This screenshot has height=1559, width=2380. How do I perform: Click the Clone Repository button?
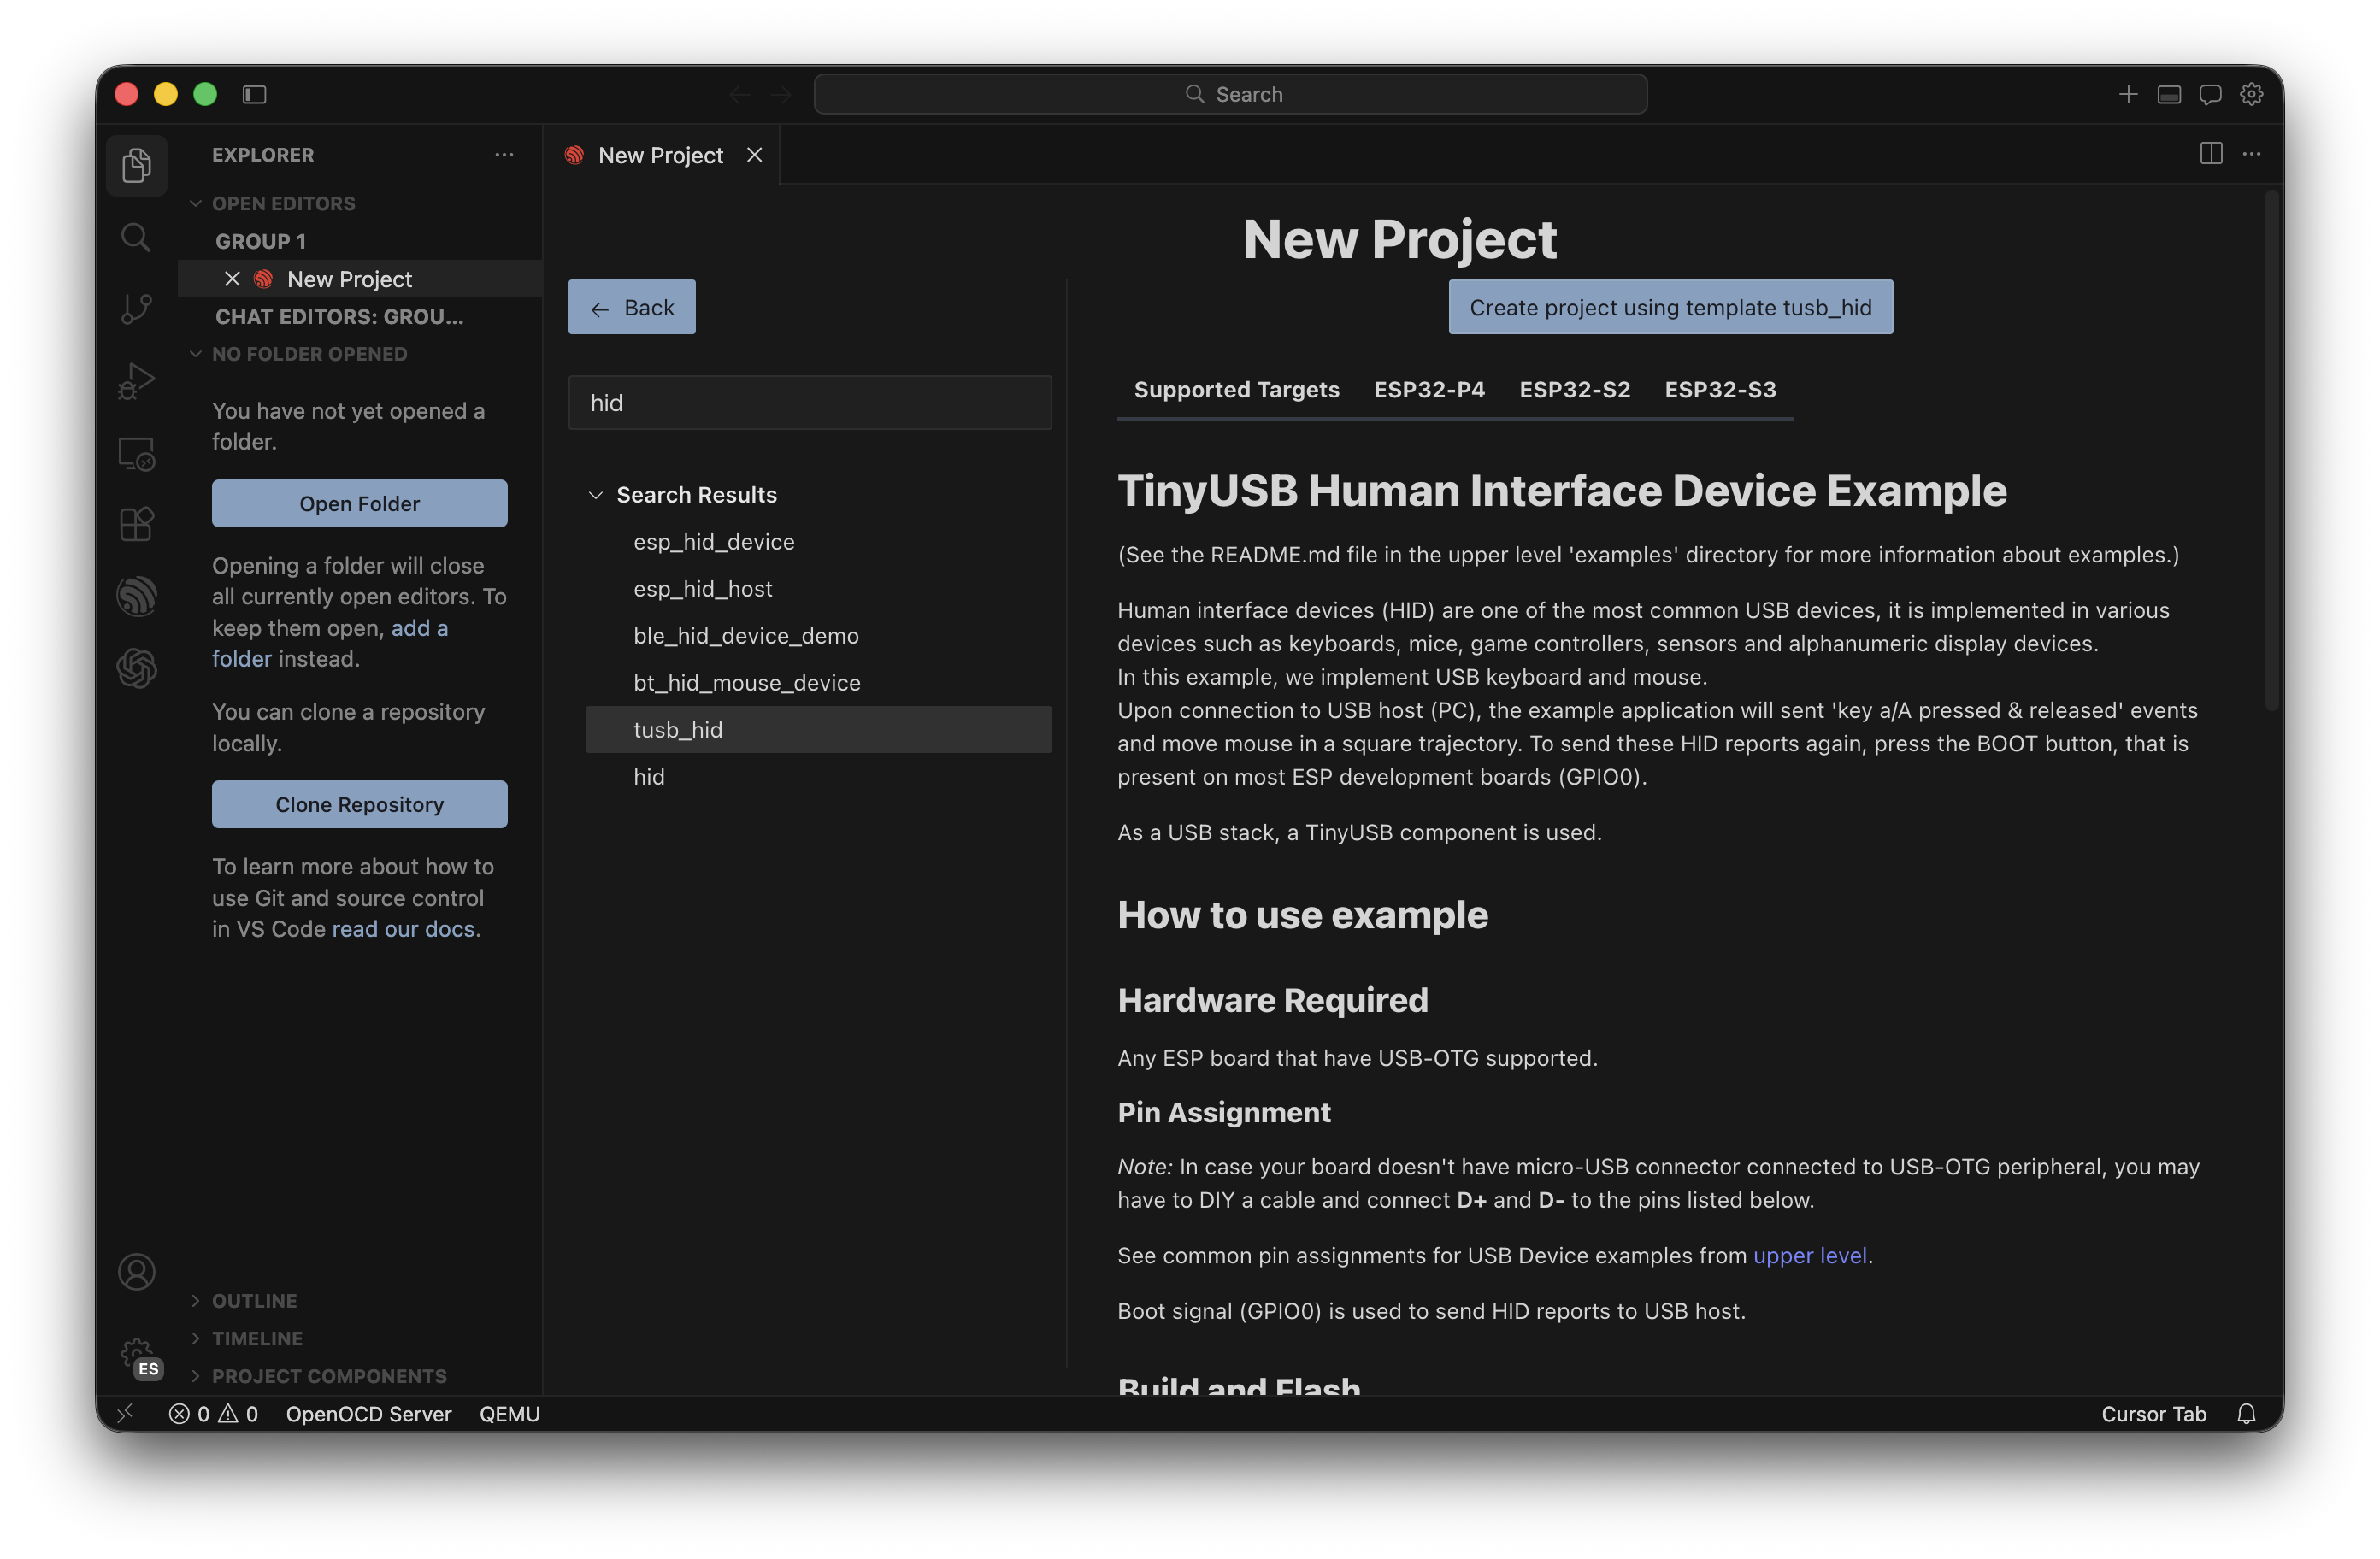[360, 804]
